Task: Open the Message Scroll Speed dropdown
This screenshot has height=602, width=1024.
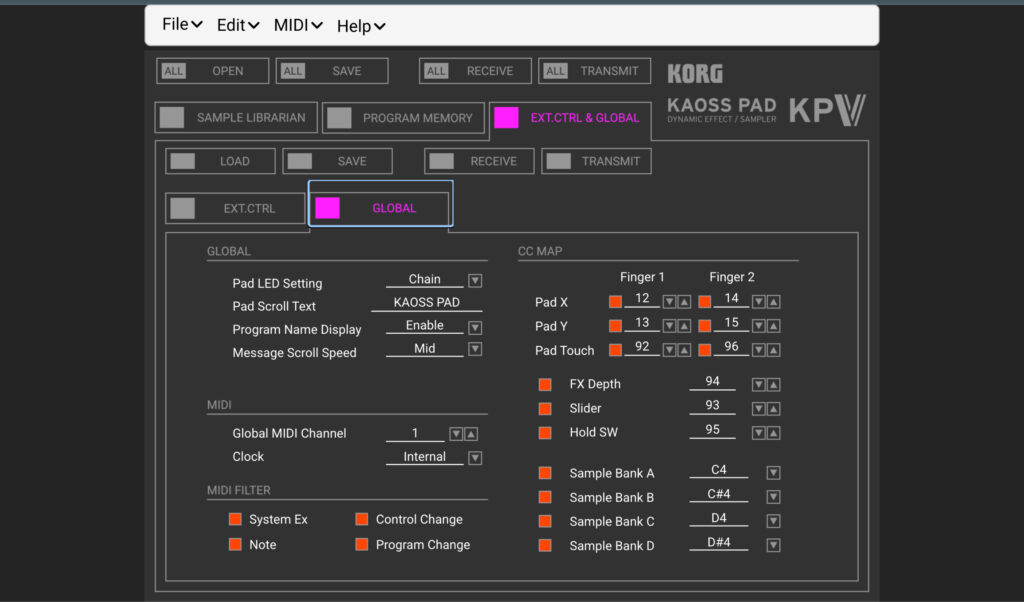Action: click(475, 348)
